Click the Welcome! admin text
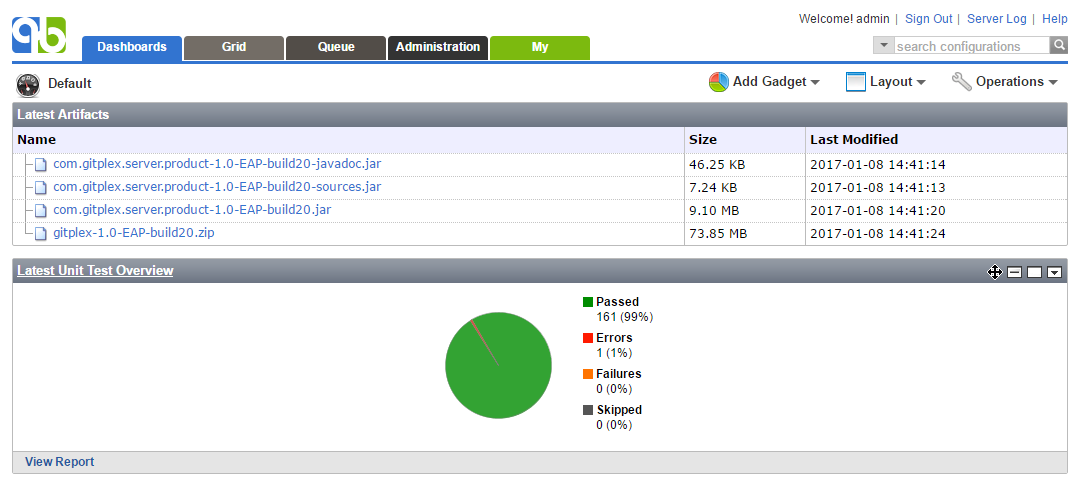This screenshot has width=1080, height=485. [844, 19]
